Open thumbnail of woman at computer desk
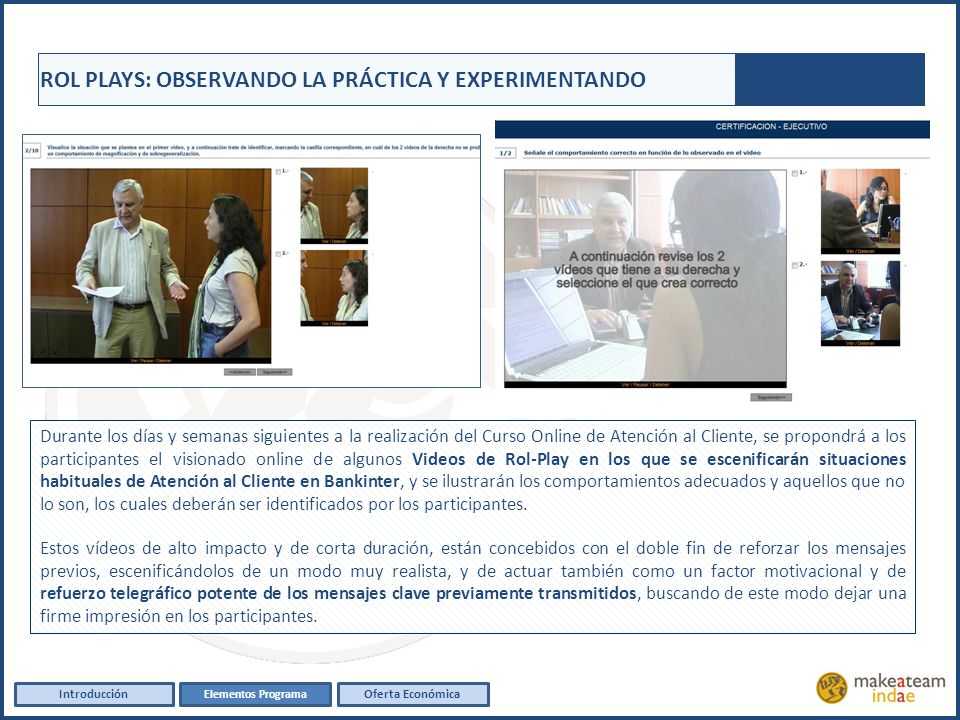Image resolution: width=960 pixels, height=720 pixels. point(860,209)
